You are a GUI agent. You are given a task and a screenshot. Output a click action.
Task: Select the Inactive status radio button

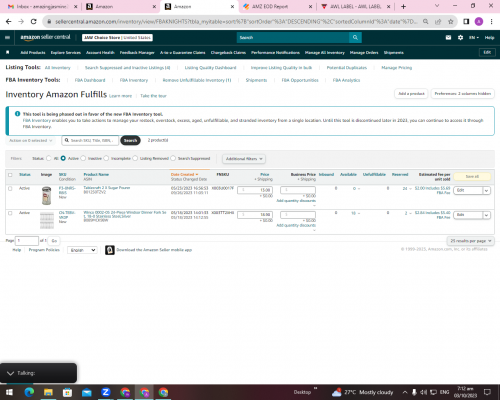pyautogui.click(x=83, y=158)
